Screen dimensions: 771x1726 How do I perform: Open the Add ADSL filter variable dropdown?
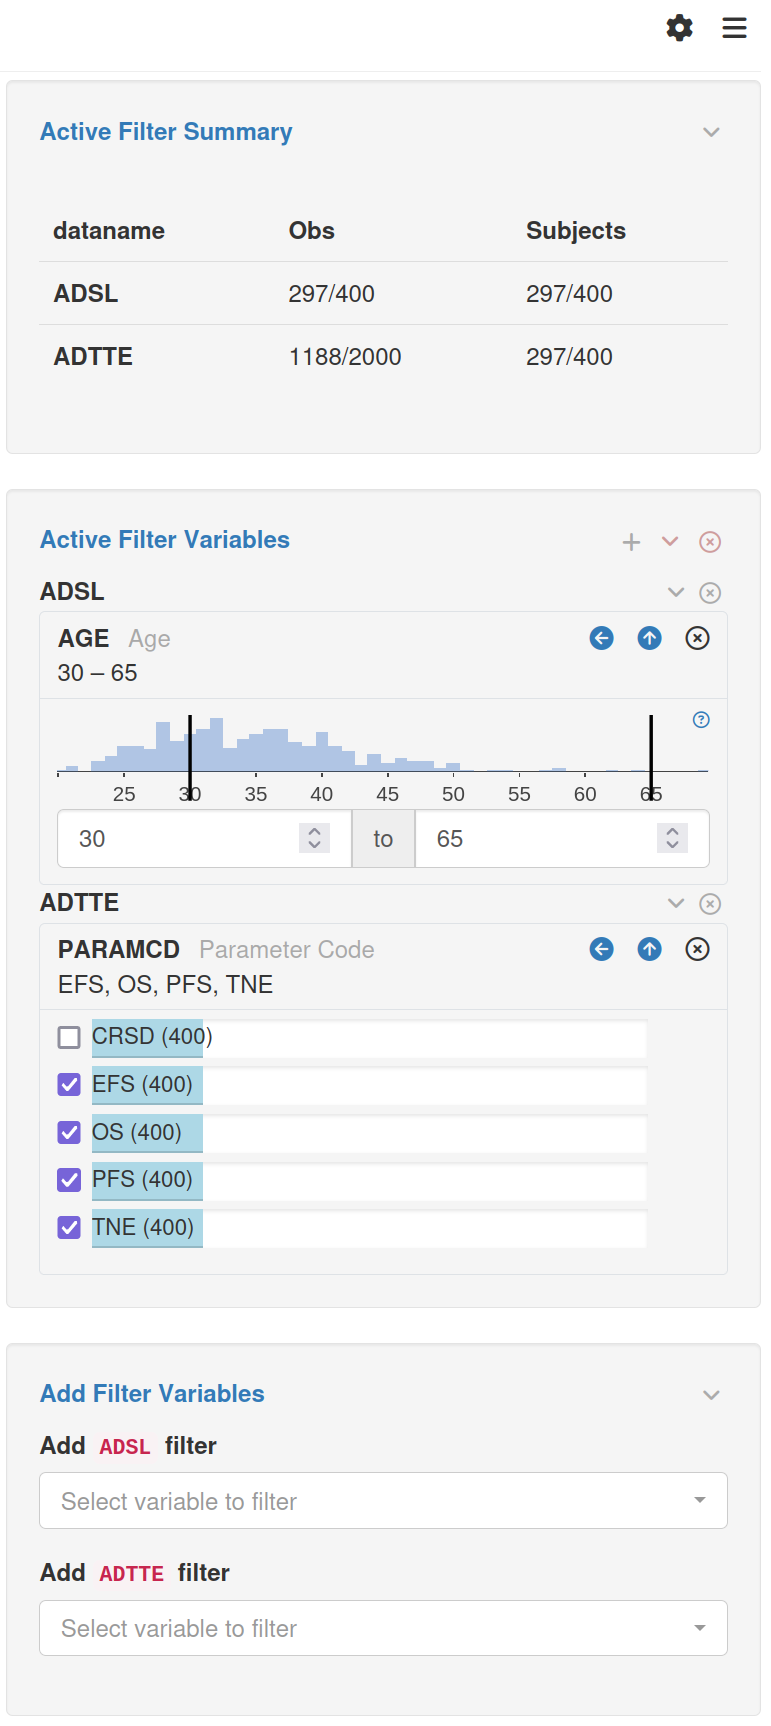pos(383,1500)
